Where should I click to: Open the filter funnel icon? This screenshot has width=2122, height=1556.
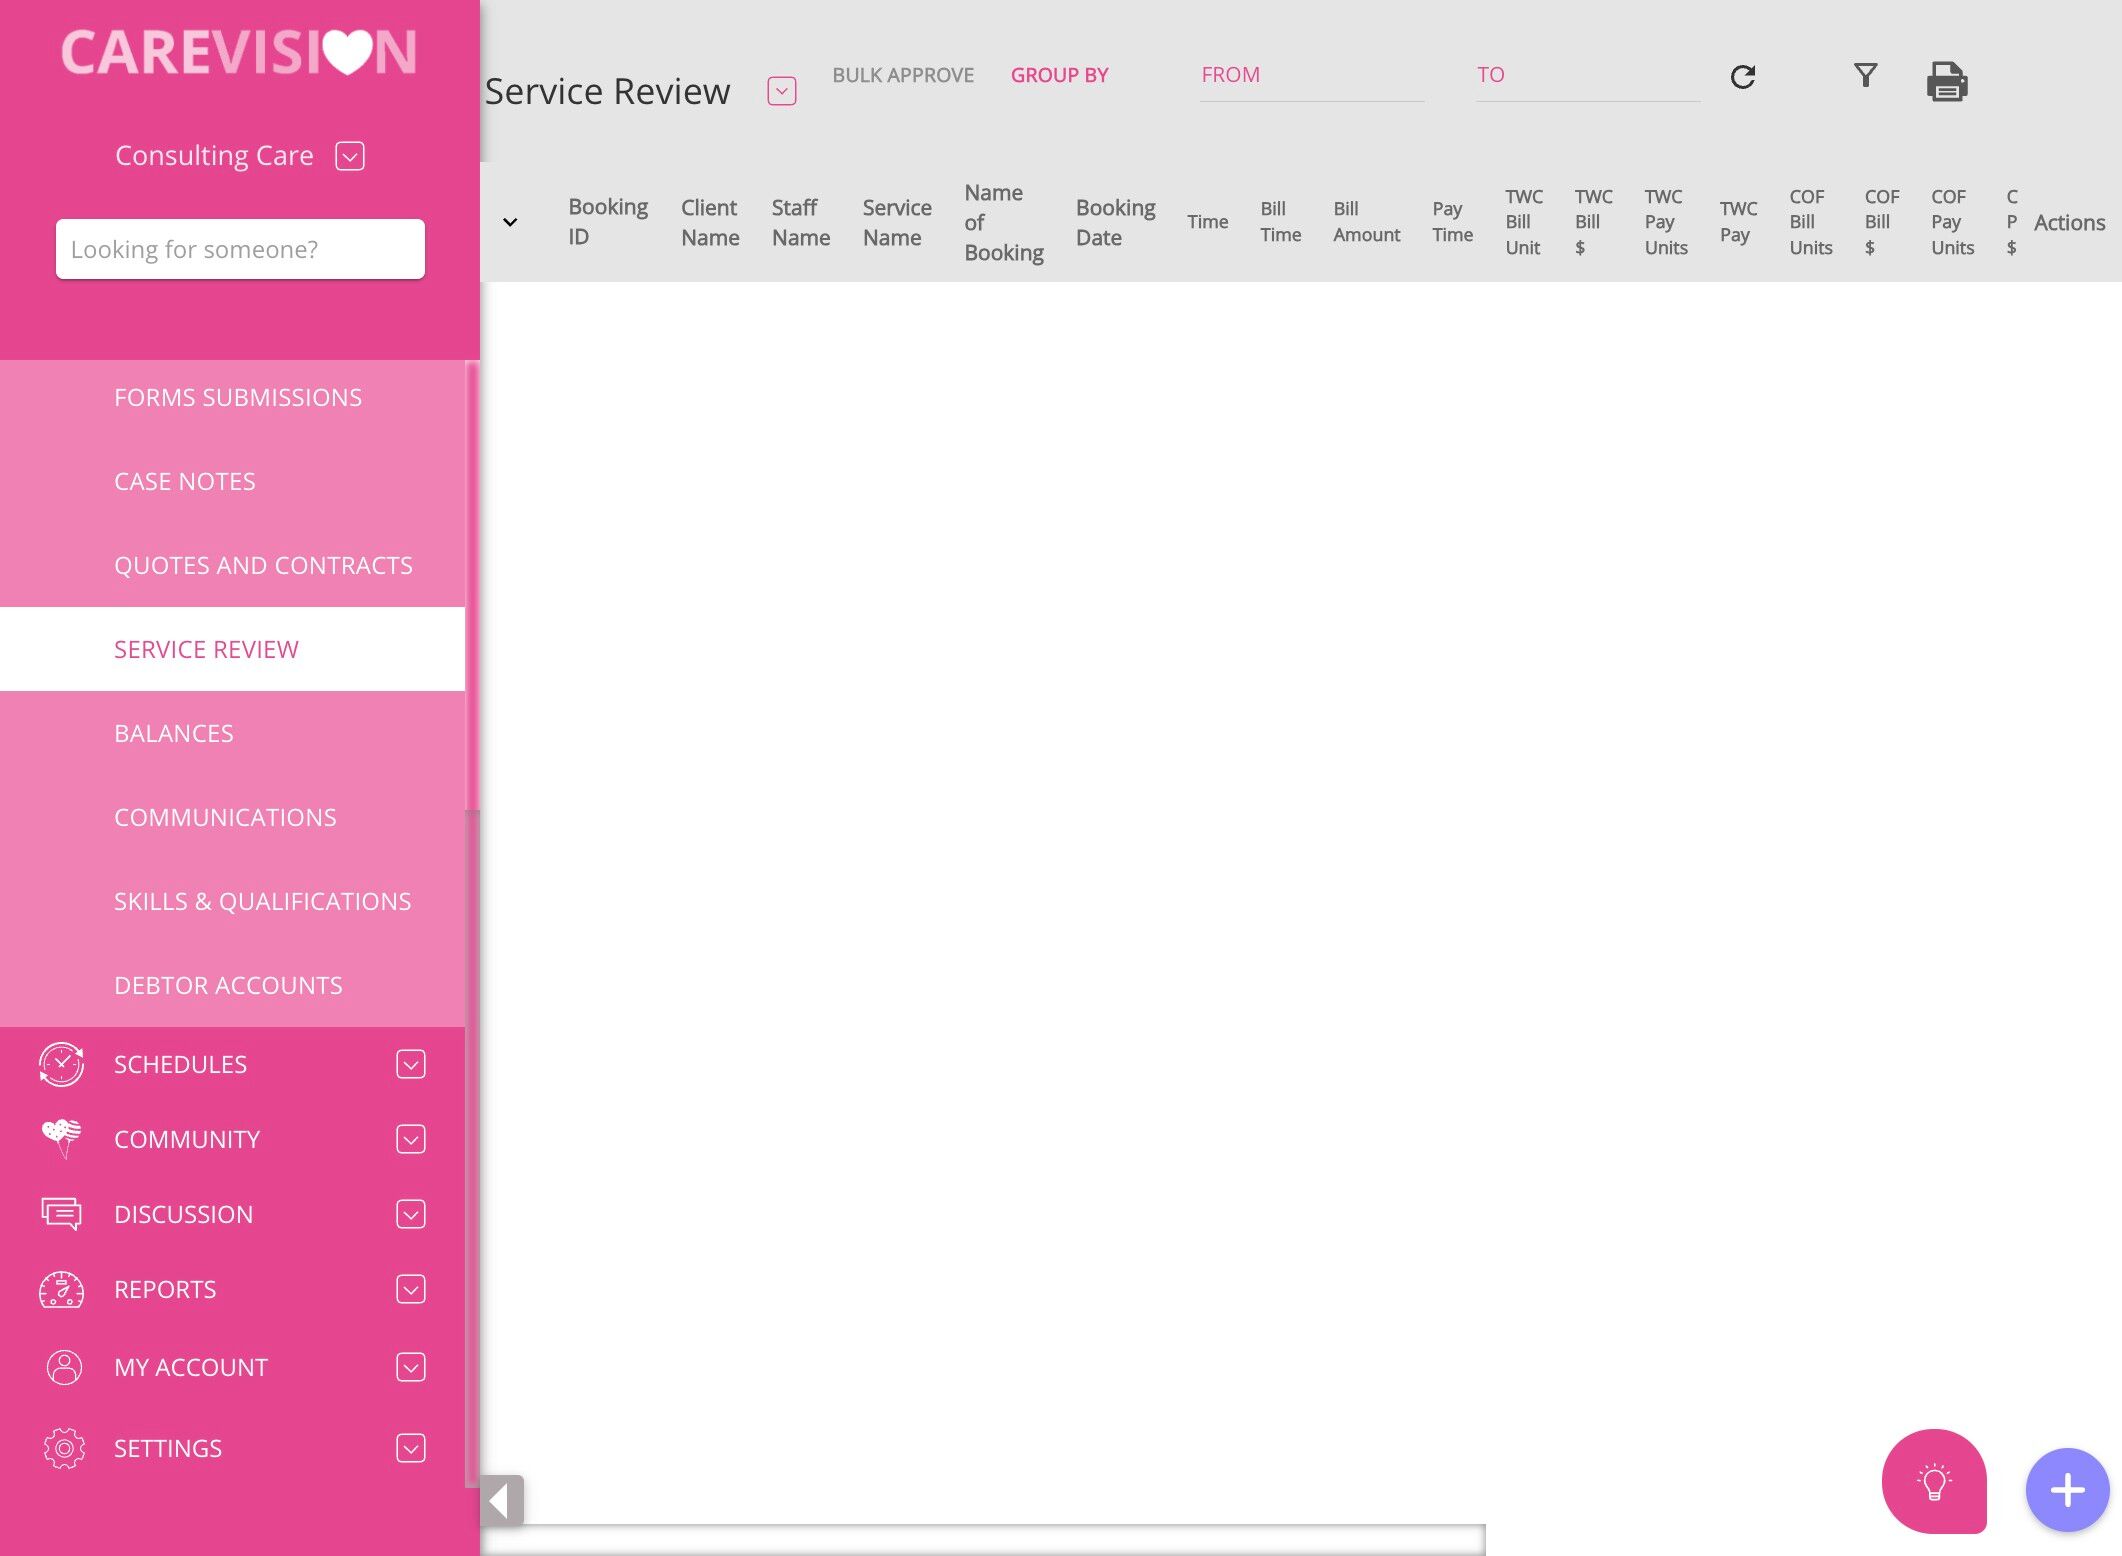1865,75
